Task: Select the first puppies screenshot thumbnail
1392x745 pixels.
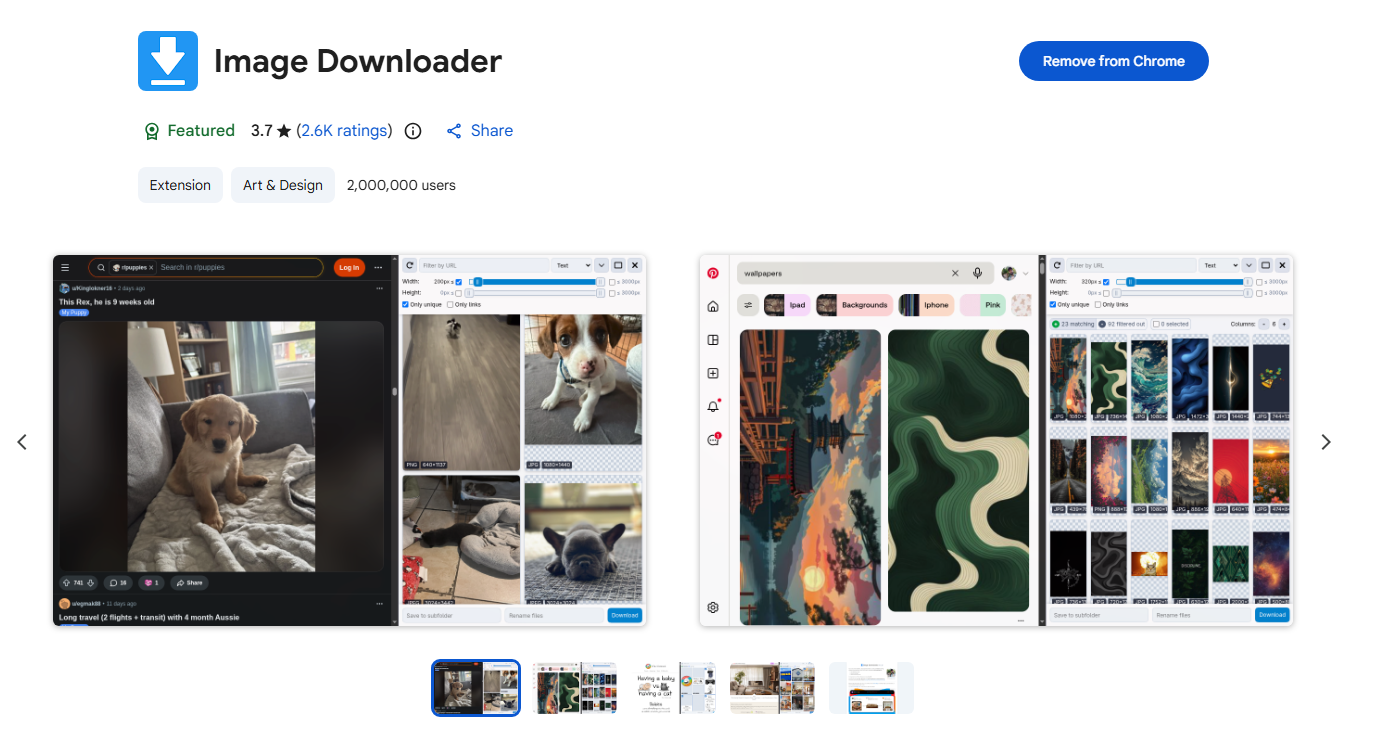Action: pyautogui.click(x=476, y=688)
